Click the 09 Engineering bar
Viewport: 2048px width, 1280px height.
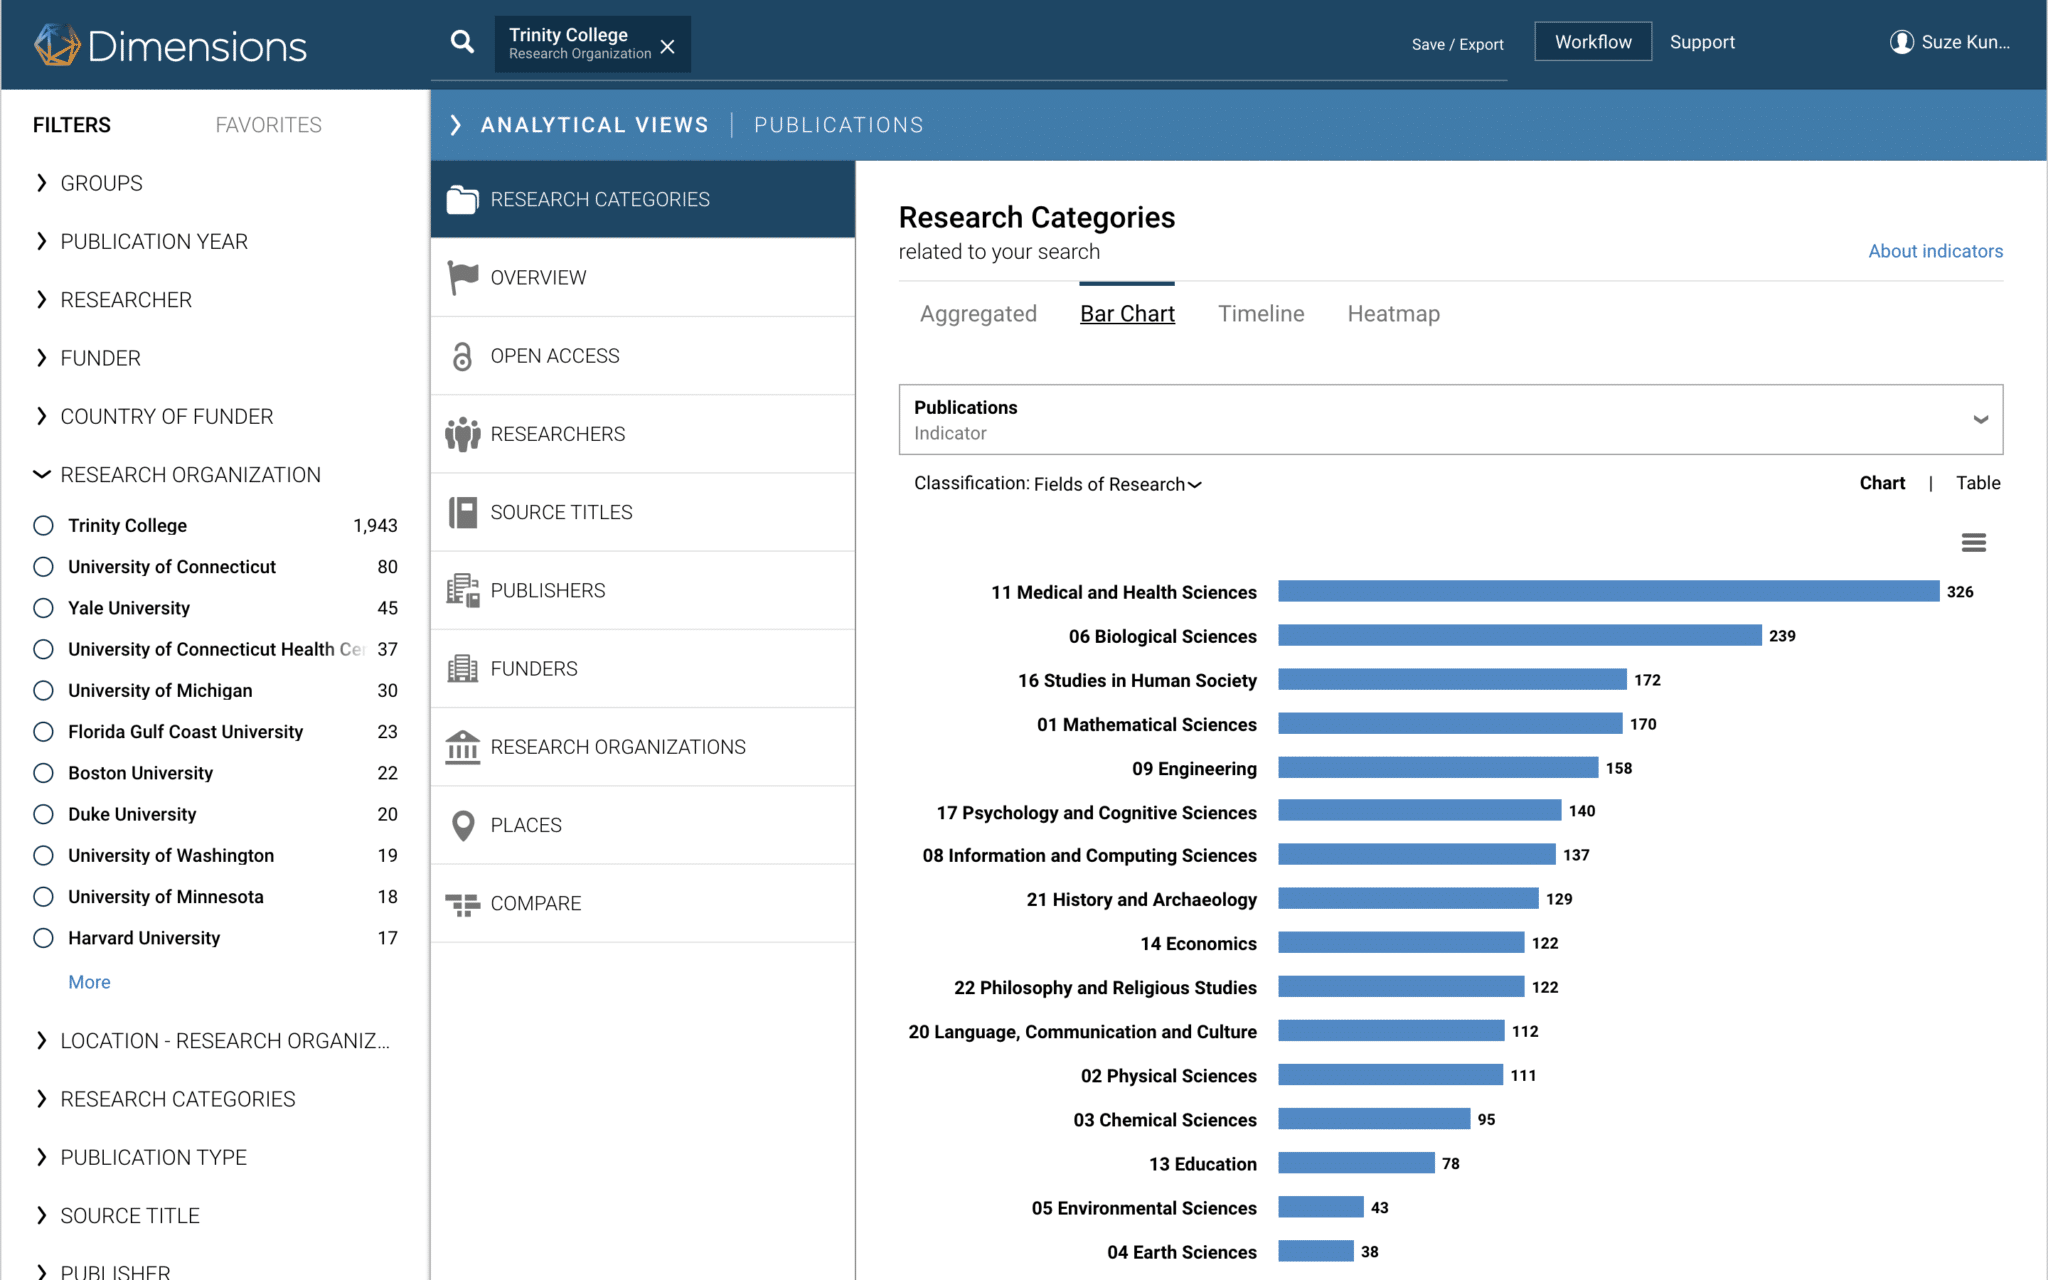(x=1438, y=767)
